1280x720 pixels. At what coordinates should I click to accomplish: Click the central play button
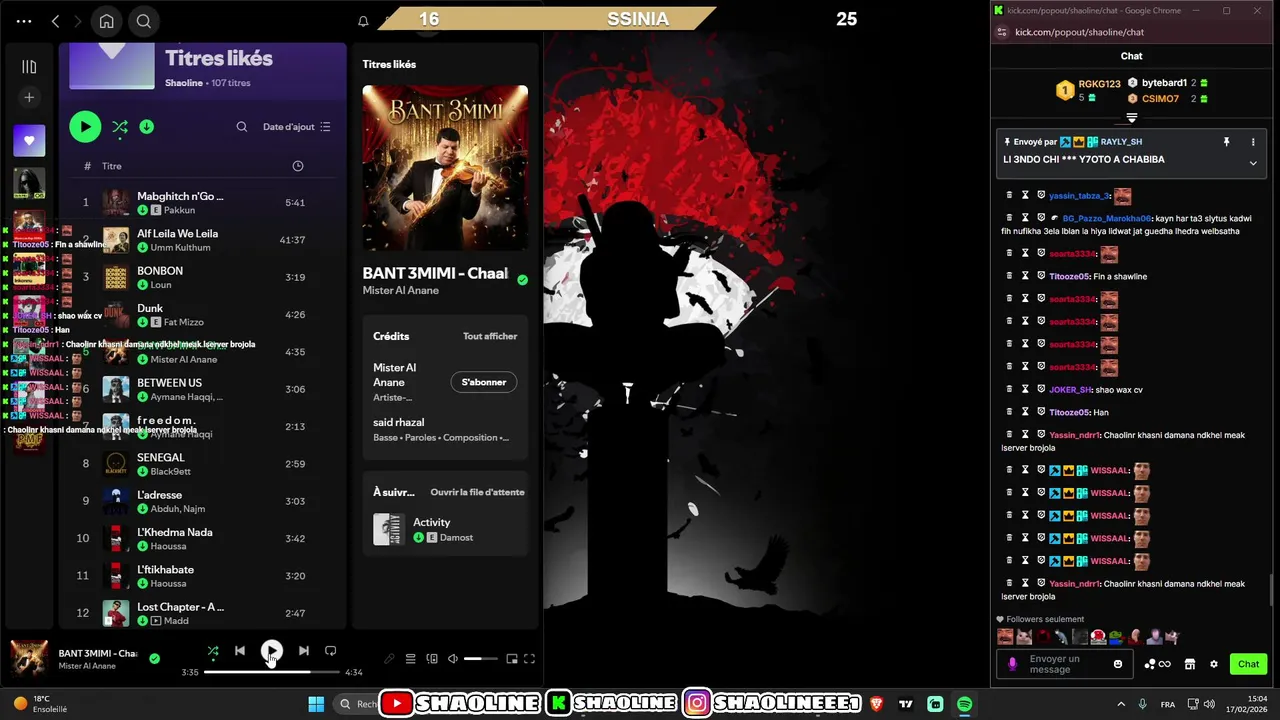pos(271,651)
